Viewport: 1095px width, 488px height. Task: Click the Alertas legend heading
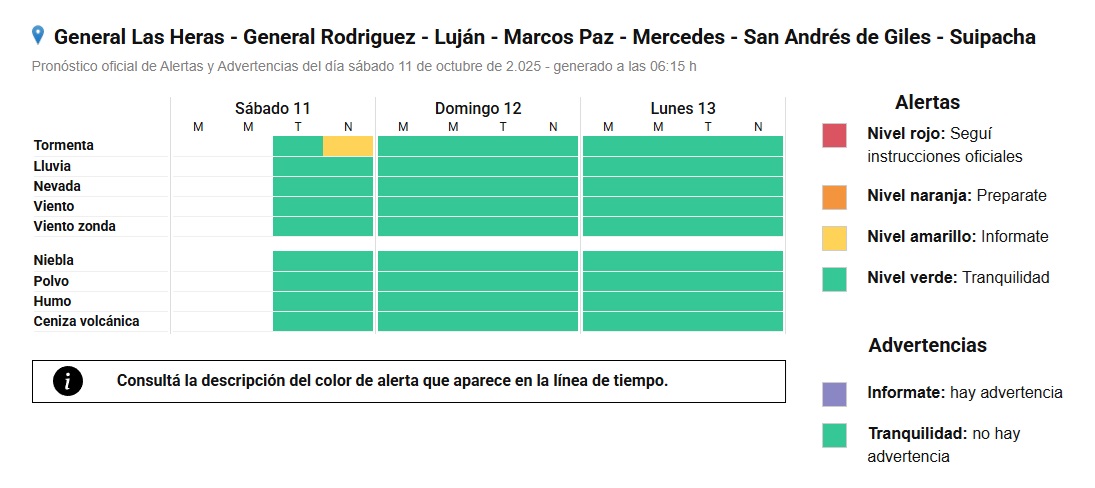pos(927,102)
